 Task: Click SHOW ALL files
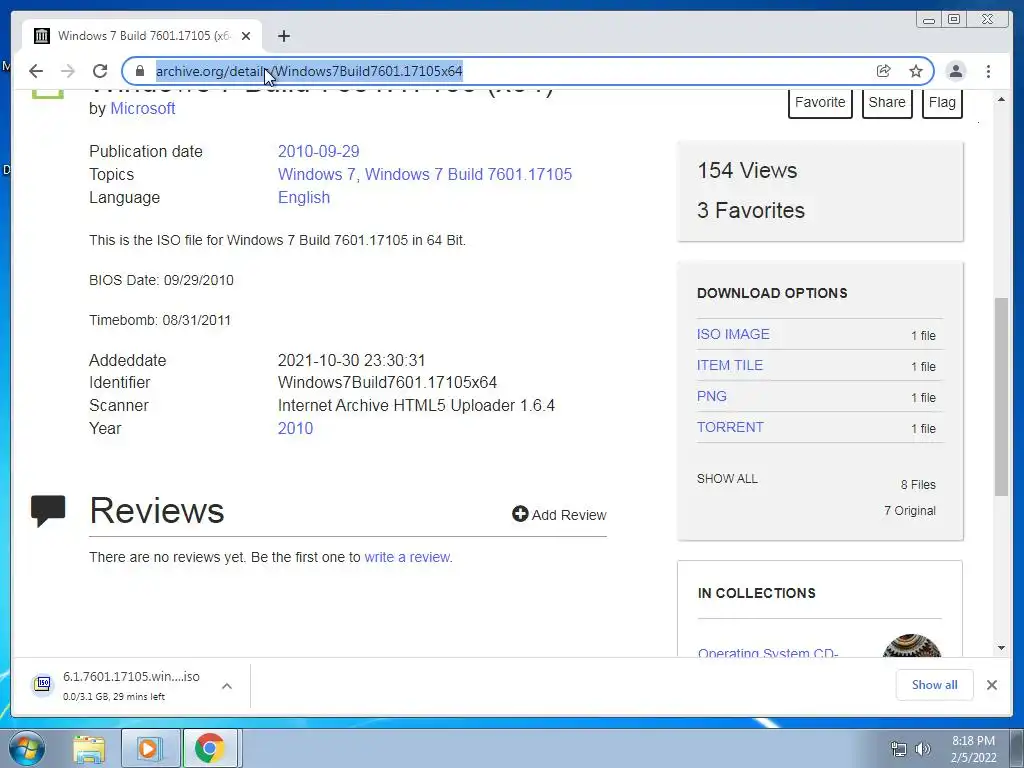(x=727, y=479)
